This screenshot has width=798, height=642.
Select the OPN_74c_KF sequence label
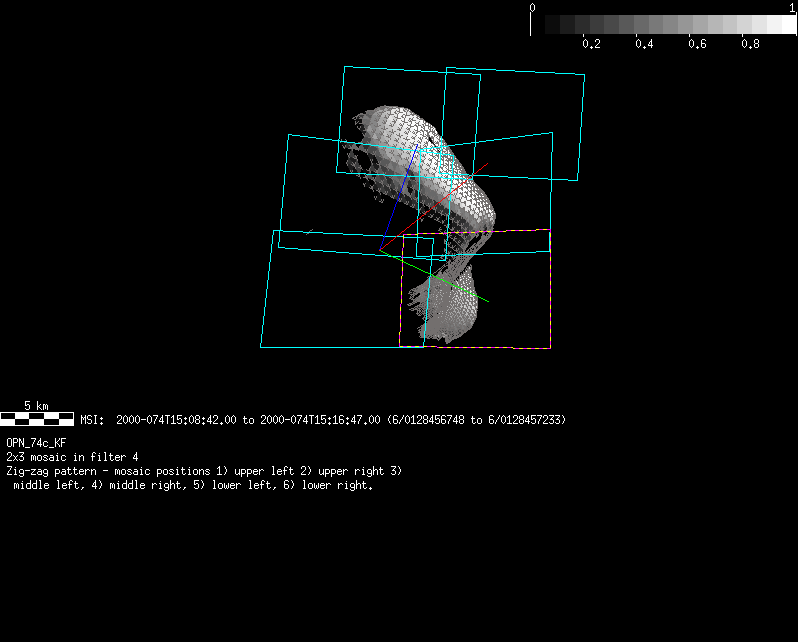36,442
